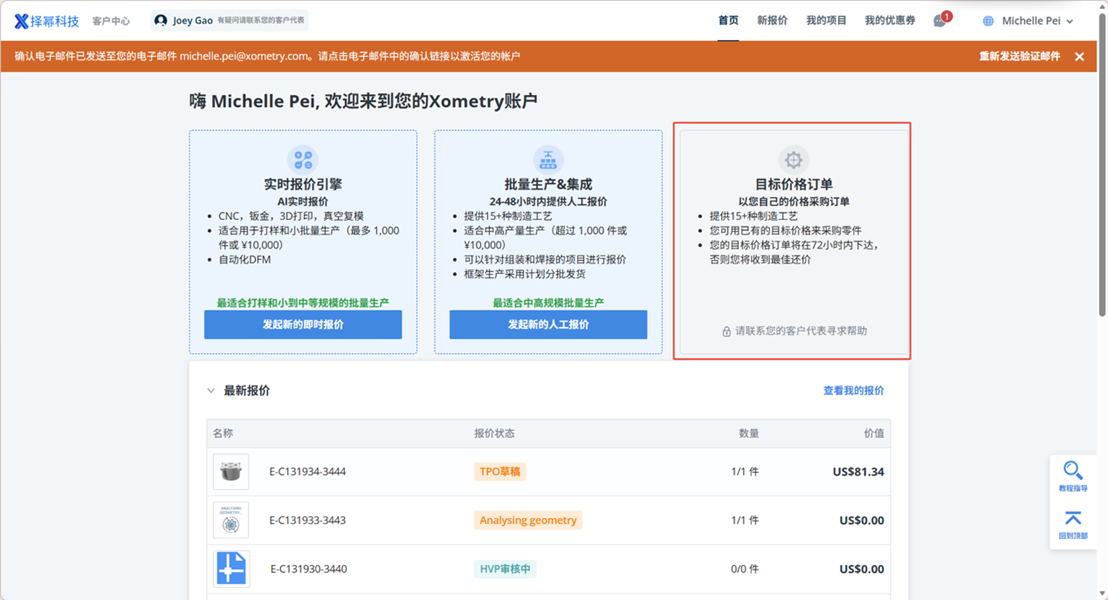1108x600 pixels.
Task: Click the 择幂科技 logo in the header
Action: tap(47, 21)
